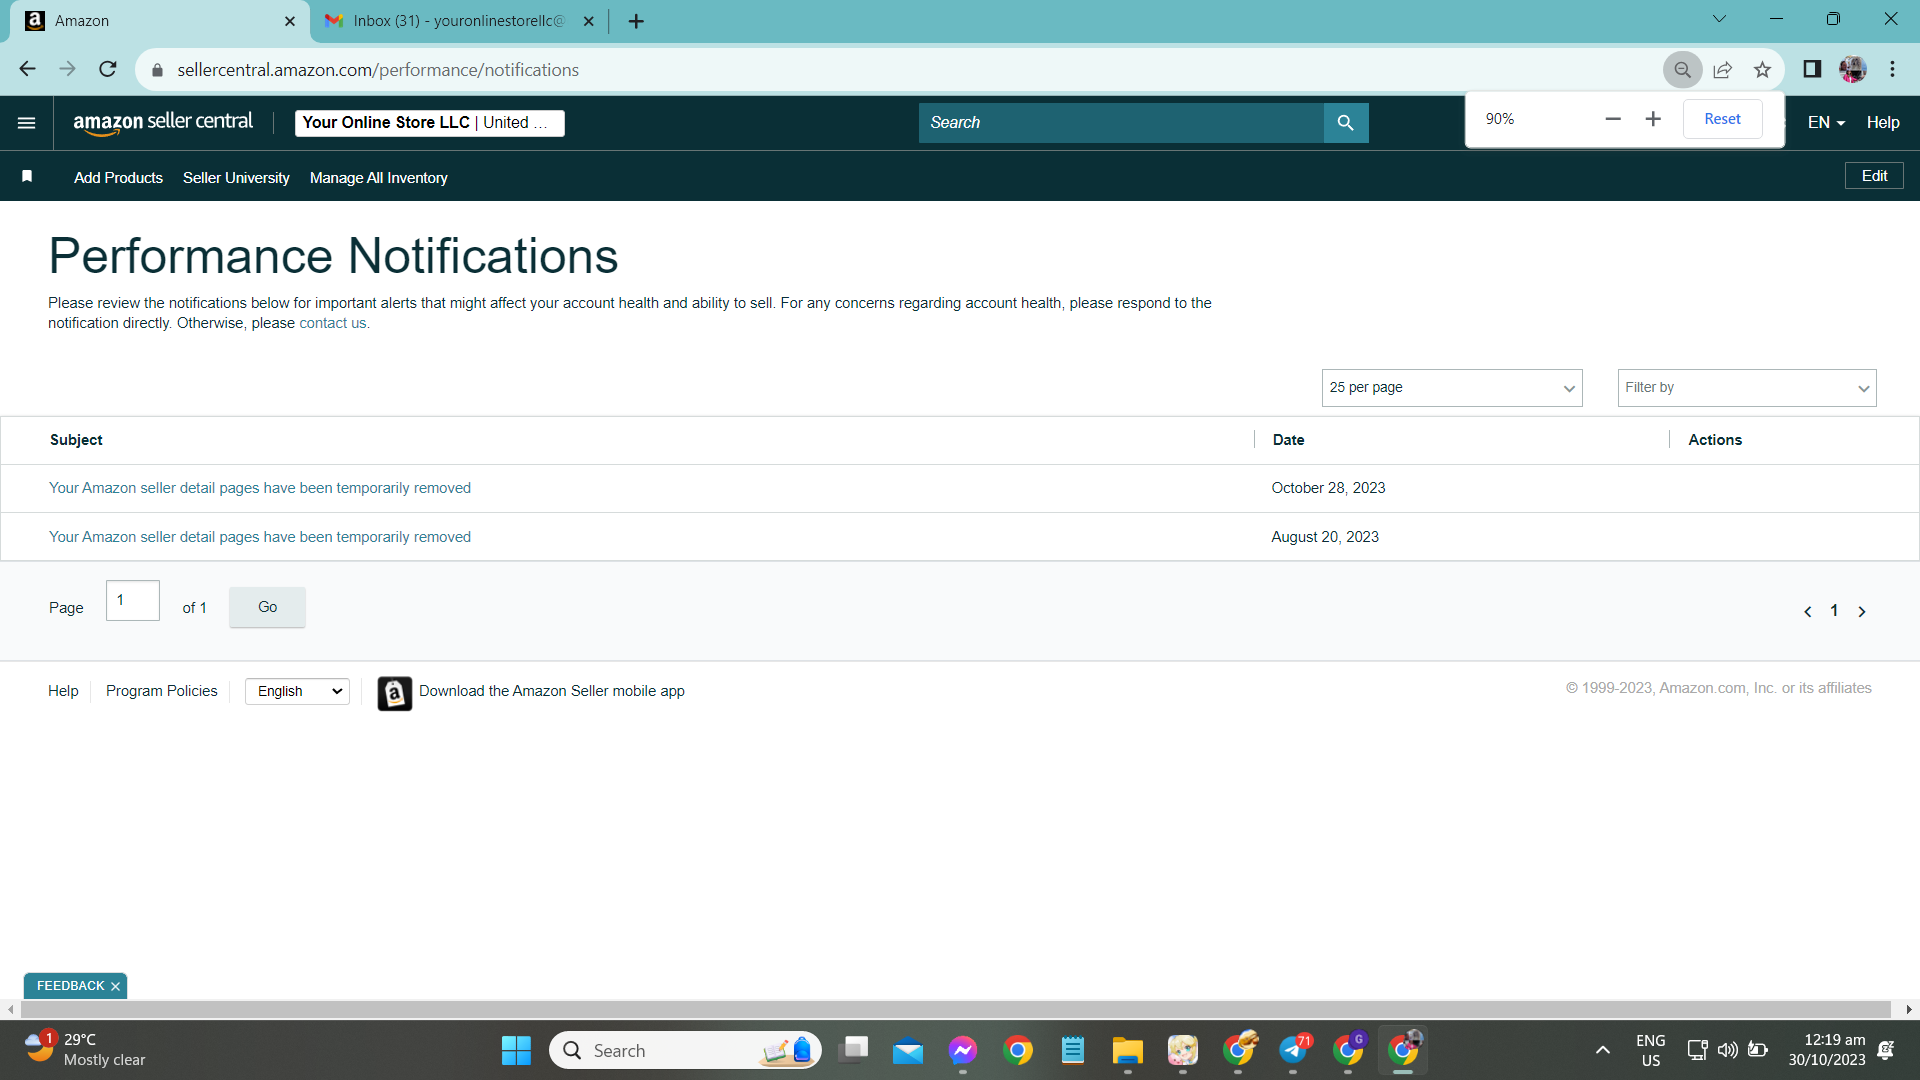Open the Seller Central hamburger menu
This screenshot has height=1080, width=1920.
(27, 123)
